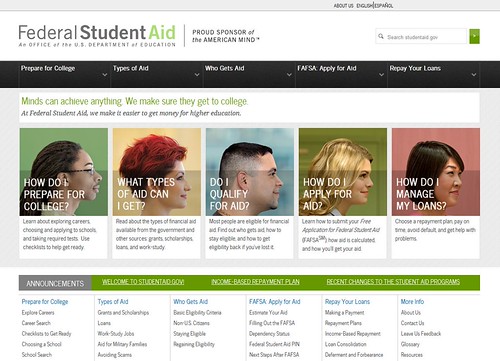The width and height of the screenshot is (500, 361).
Task: Click footer Repay Your Loans heading
Action: tap(347, 302)
